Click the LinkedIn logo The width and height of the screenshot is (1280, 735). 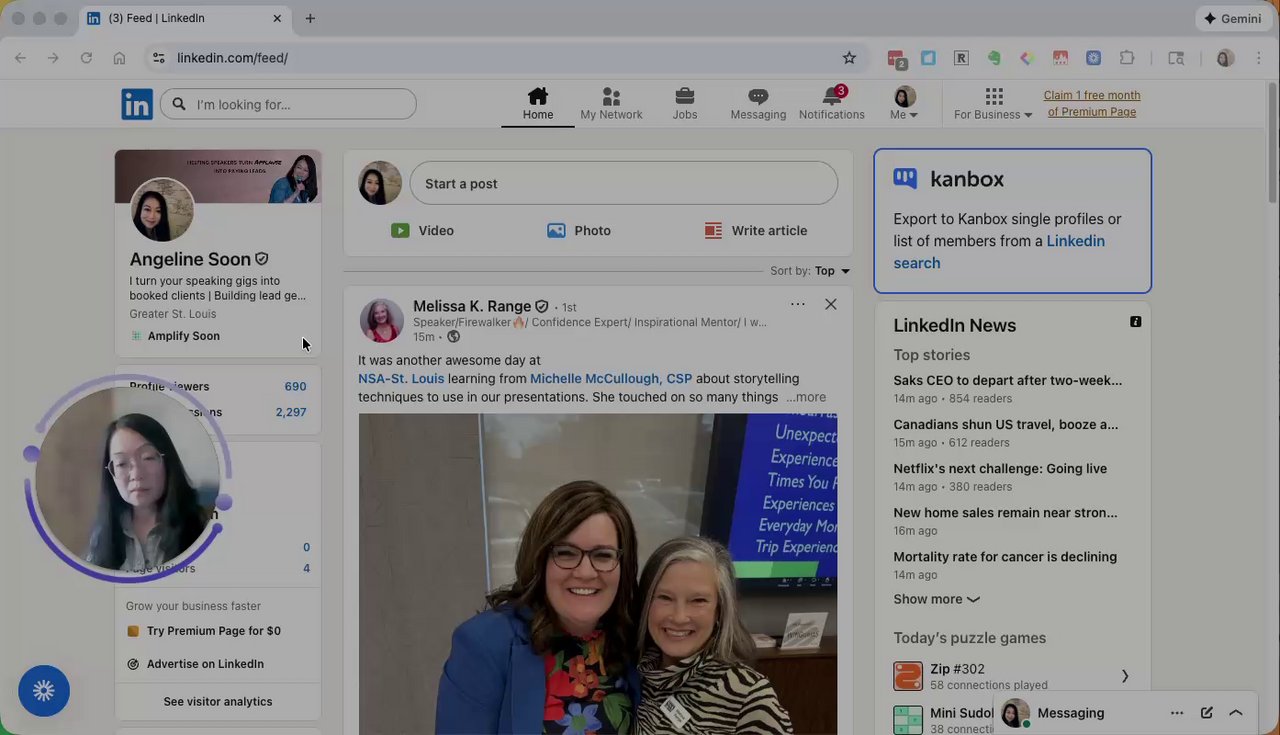click(137, 104)
